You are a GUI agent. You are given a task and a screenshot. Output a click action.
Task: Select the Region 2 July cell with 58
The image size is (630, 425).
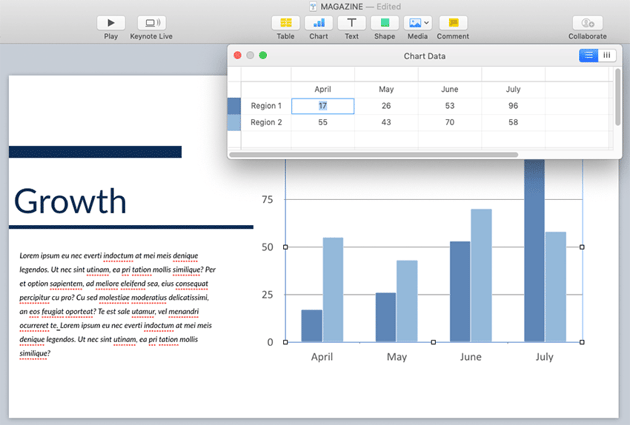click(513, 123)
